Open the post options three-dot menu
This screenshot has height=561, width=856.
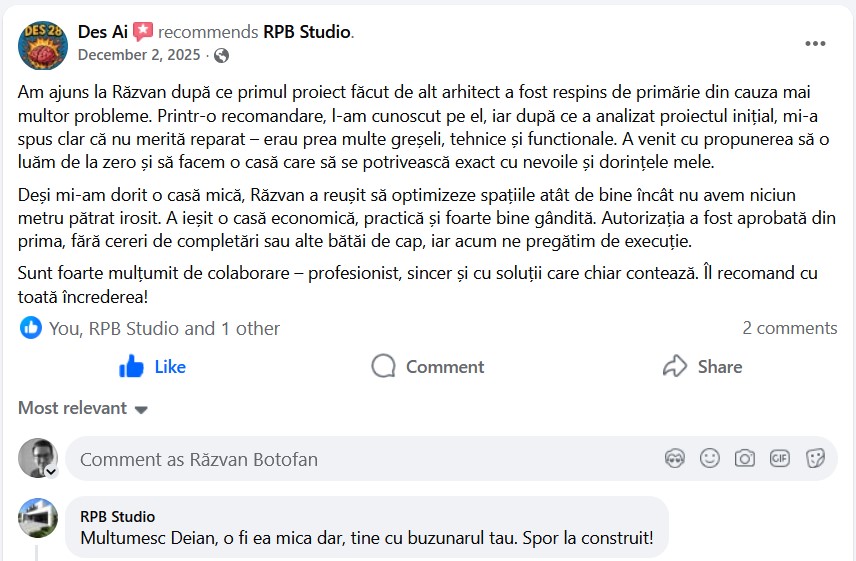[815, 44]
